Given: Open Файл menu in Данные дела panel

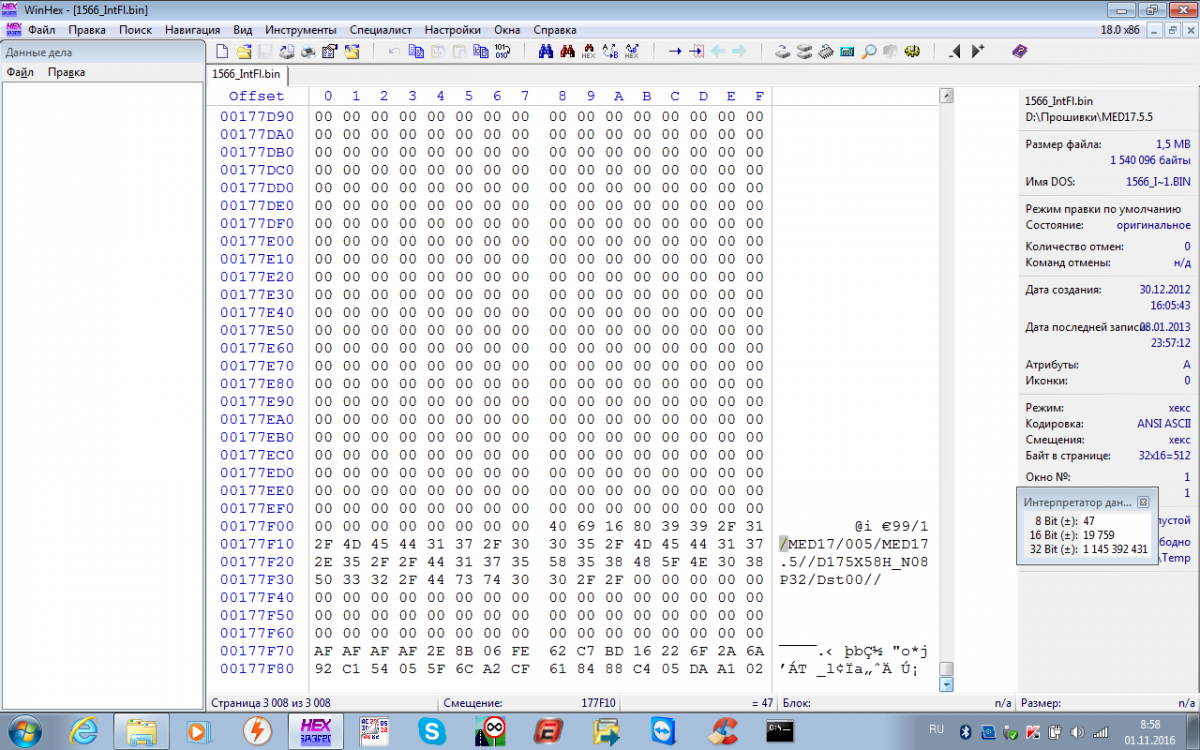Looking at the screenshot, I should 20,72.
